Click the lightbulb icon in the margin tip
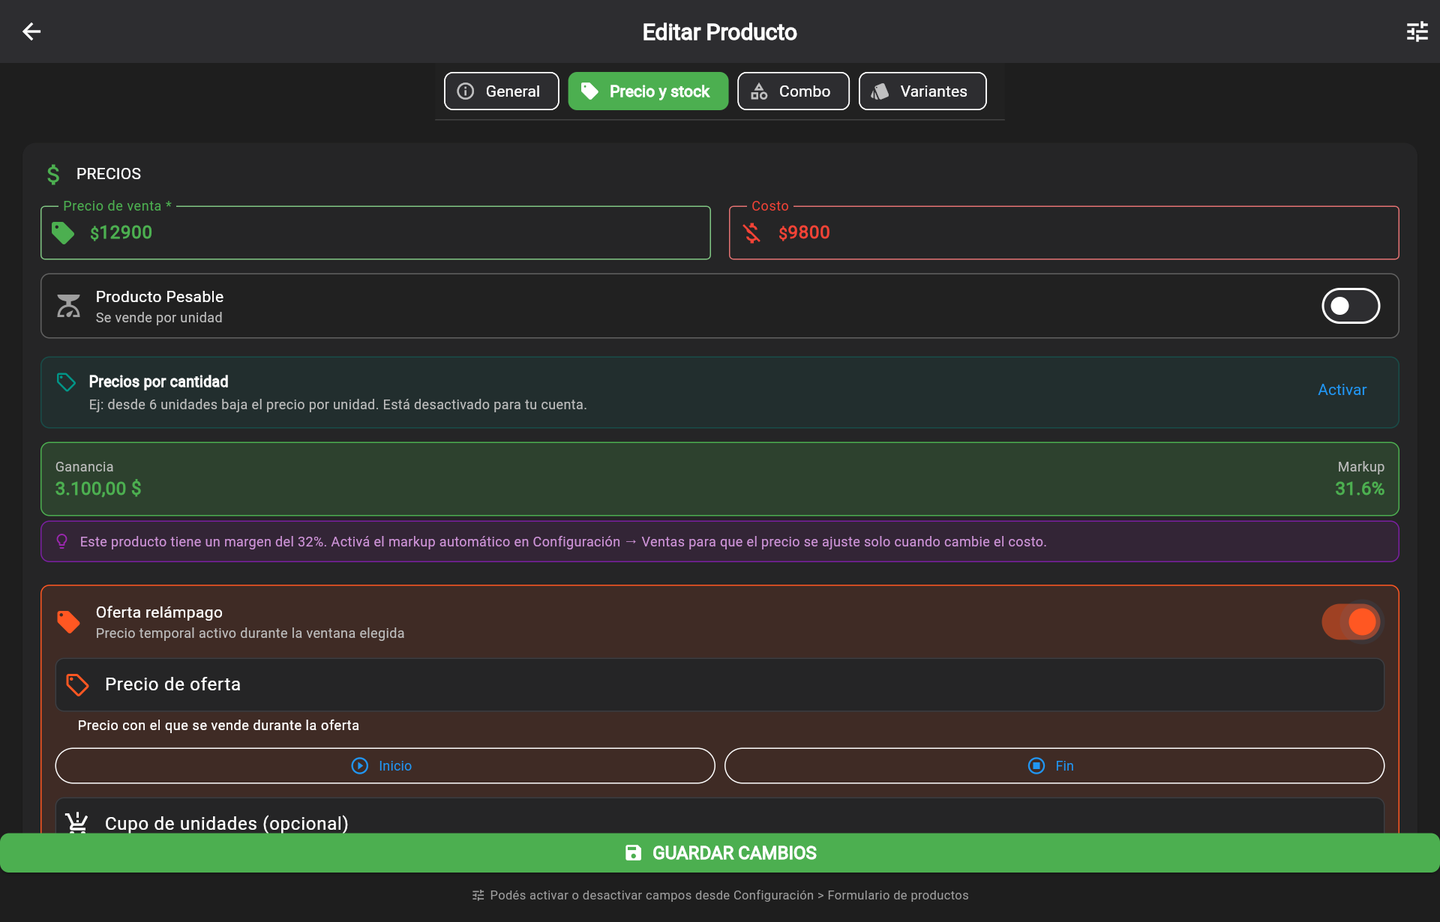This screenshot has width=1440, height=922. tap(62, 541)
